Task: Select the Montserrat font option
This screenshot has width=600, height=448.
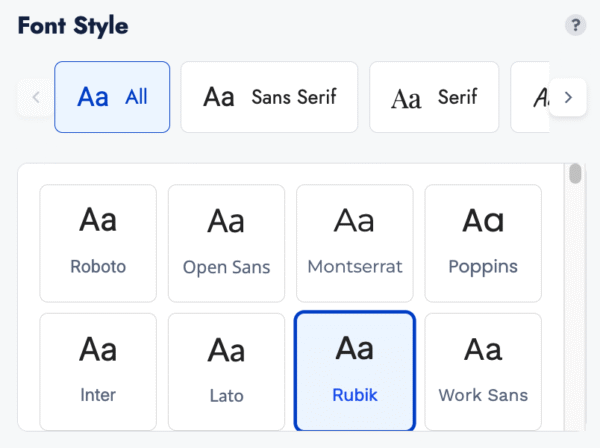Action: click(x=354, y=243)
